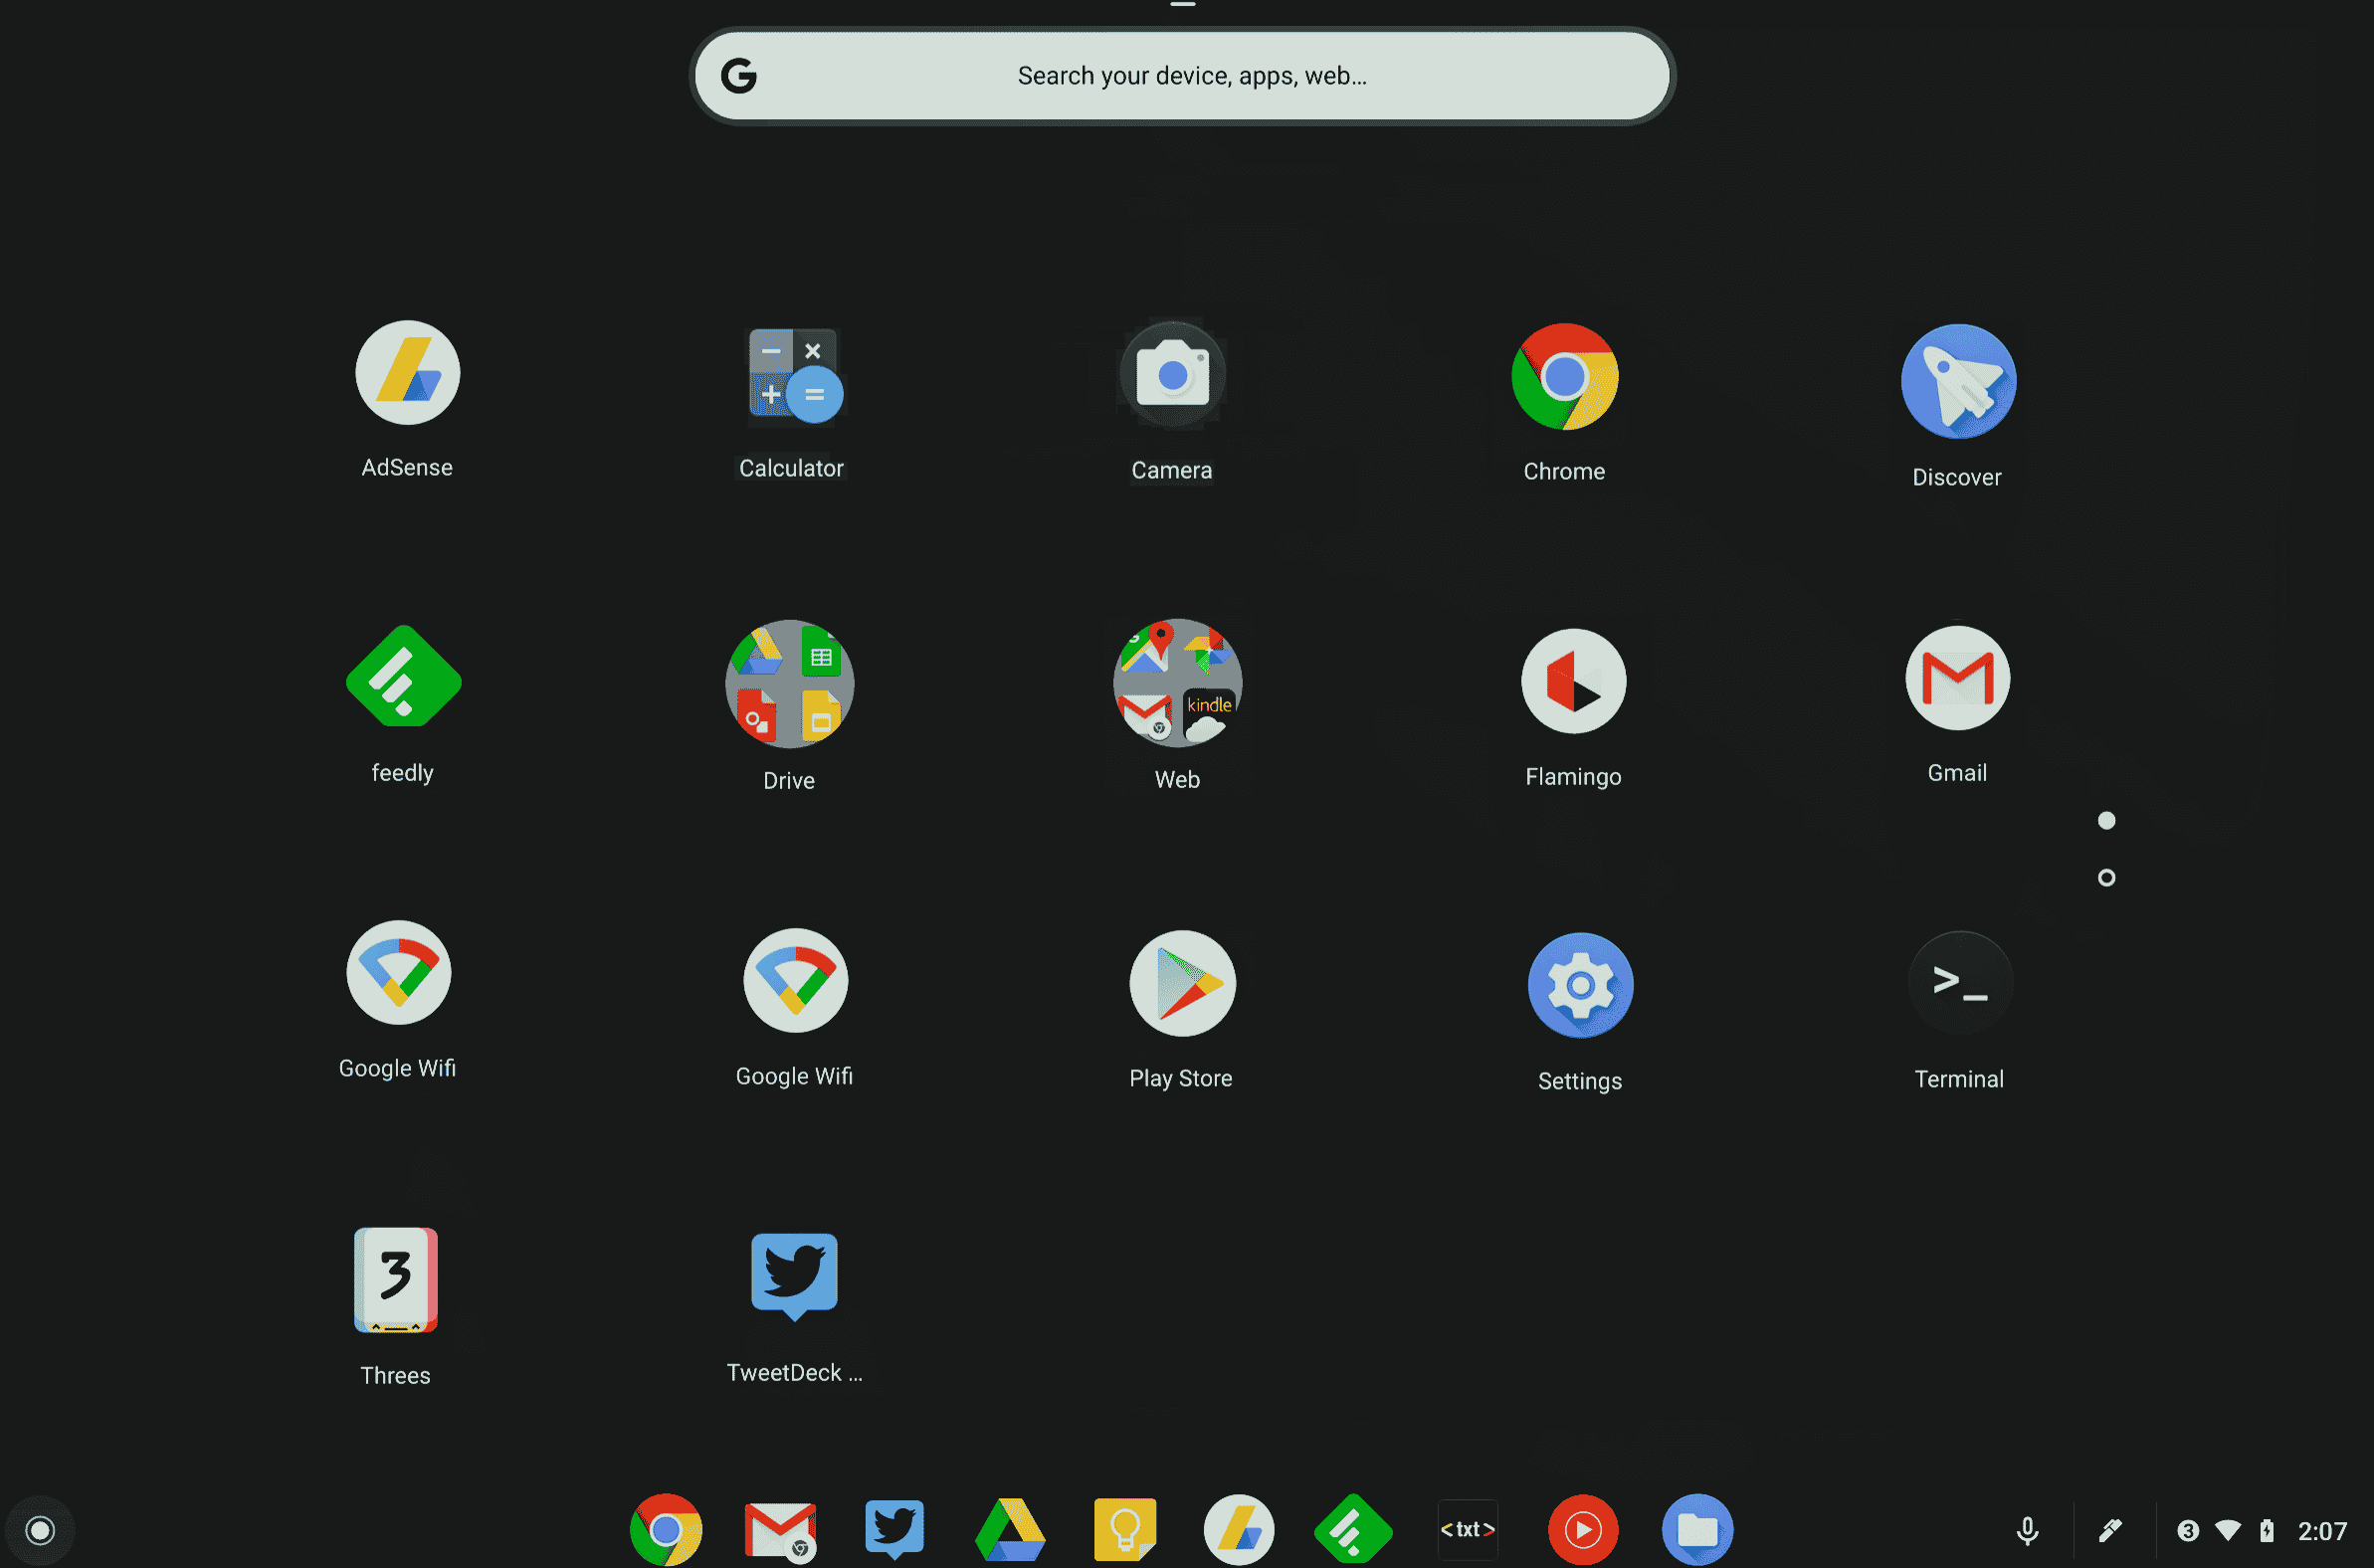Click the search bar

click(1186, 76)
